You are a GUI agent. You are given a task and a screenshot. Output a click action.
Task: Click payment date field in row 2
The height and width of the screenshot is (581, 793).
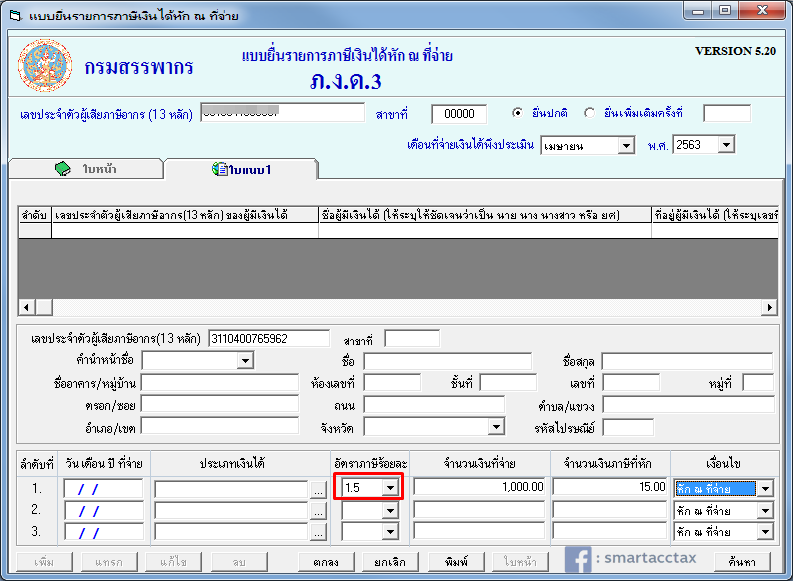coord(103,511)
